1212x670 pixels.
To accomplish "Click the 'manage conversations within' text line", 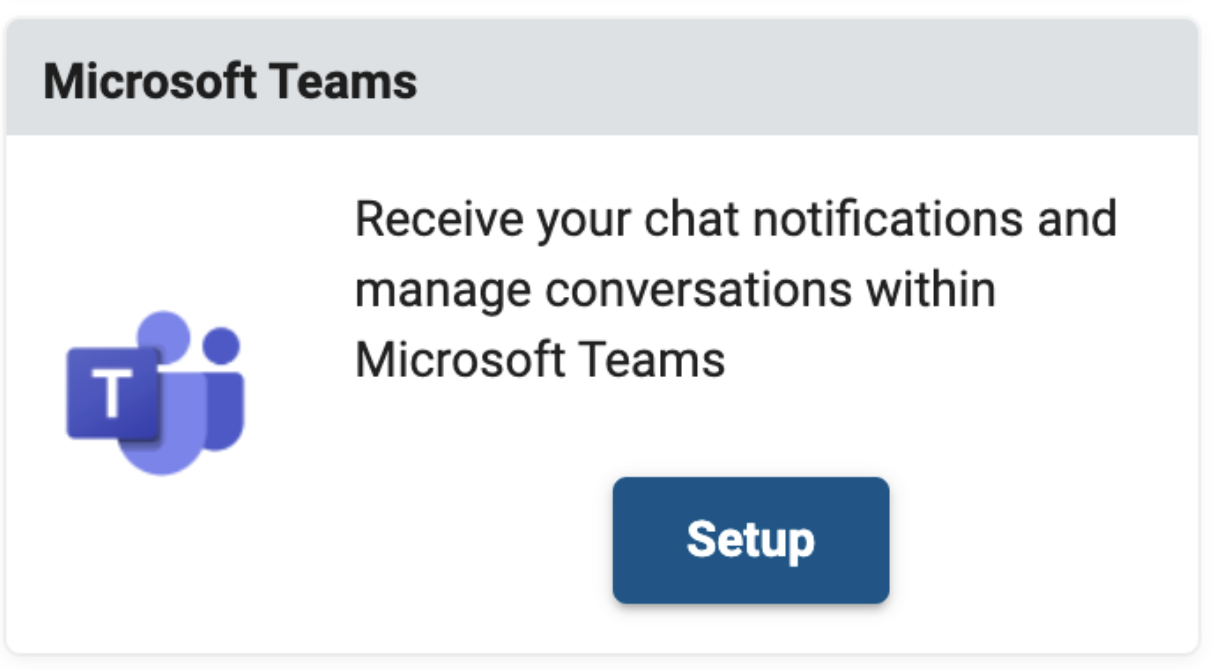I will (676, 290).
